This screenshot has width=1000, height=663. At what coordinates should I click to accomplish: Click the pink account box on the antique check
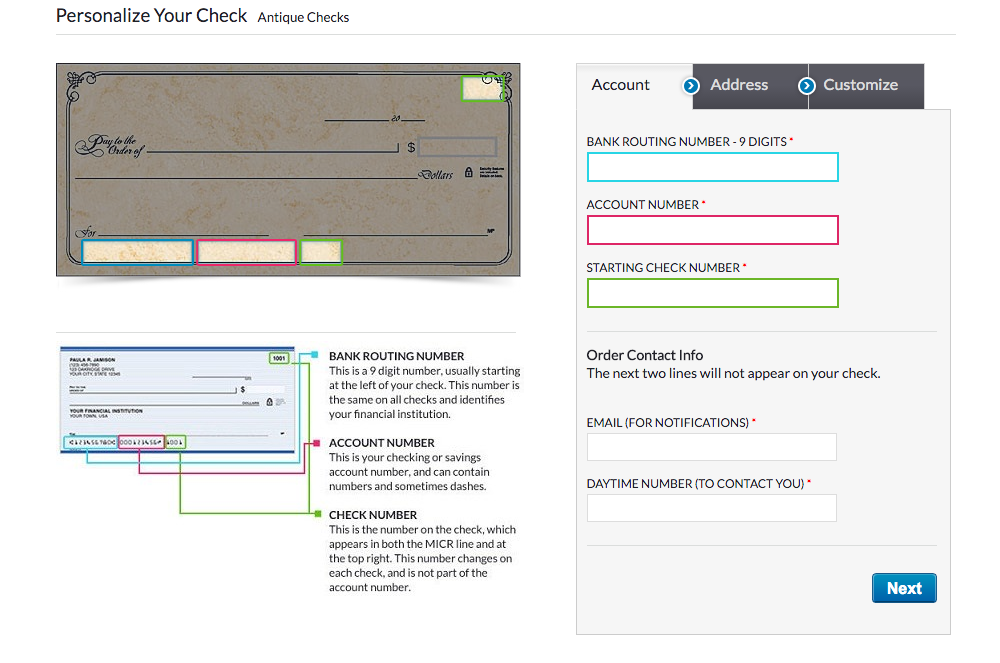[x=246, y=252]
